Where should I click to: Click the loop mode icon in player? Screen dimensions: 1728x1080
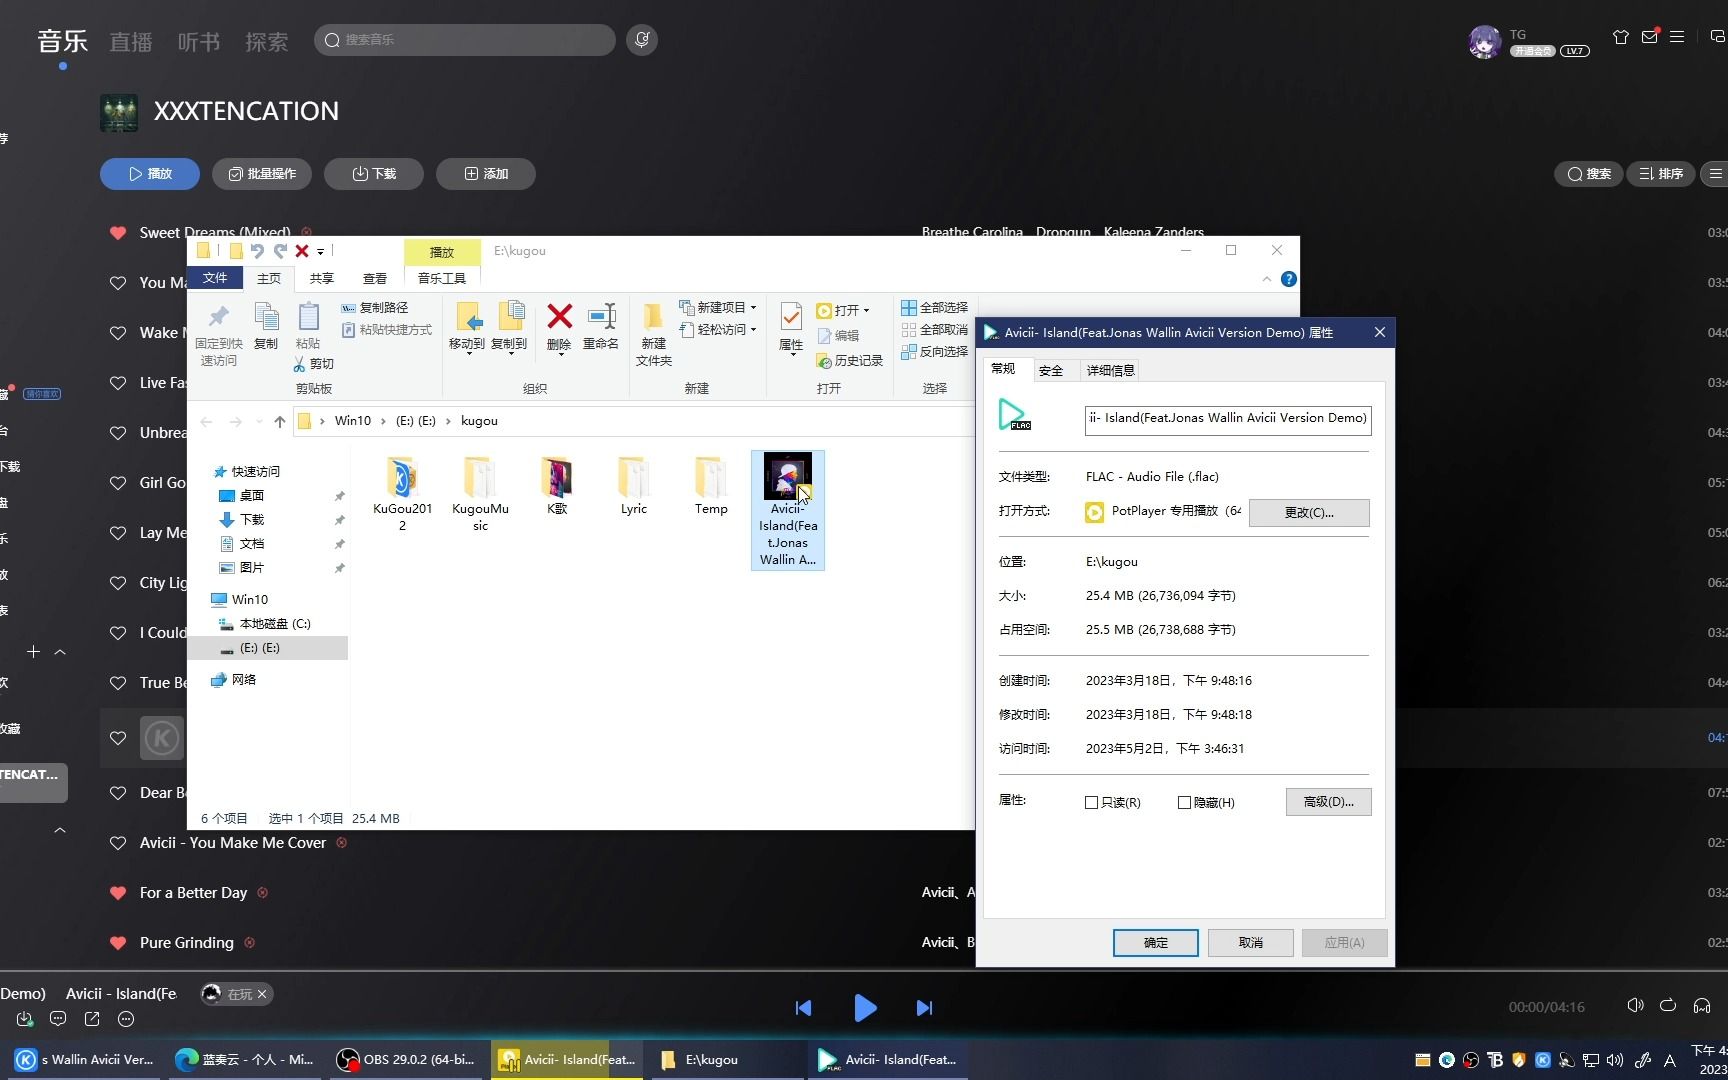(1668, 1006)
